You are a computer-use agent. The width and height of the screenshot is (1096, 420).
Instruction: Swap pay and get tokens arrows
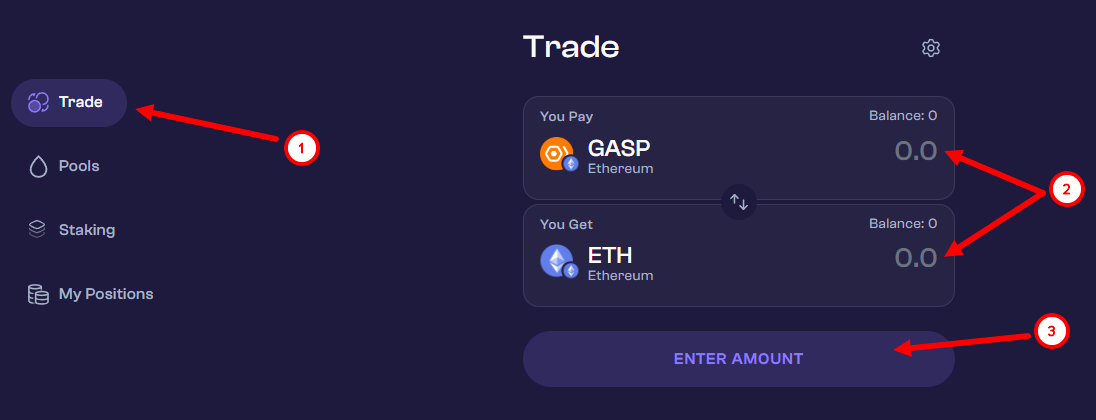click(x=739, y=202)
